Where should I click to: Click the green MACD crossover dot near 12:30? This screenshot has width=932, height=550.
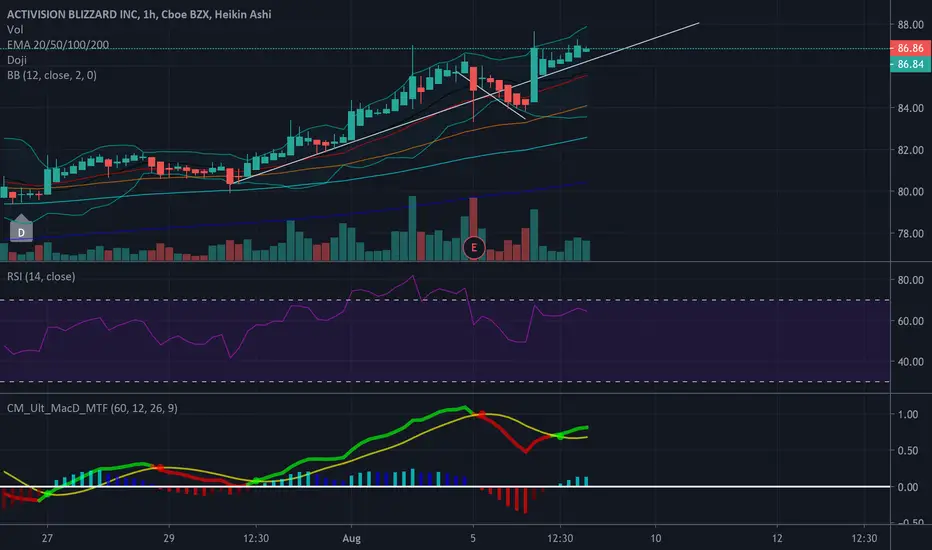click(x=560, y=437)
